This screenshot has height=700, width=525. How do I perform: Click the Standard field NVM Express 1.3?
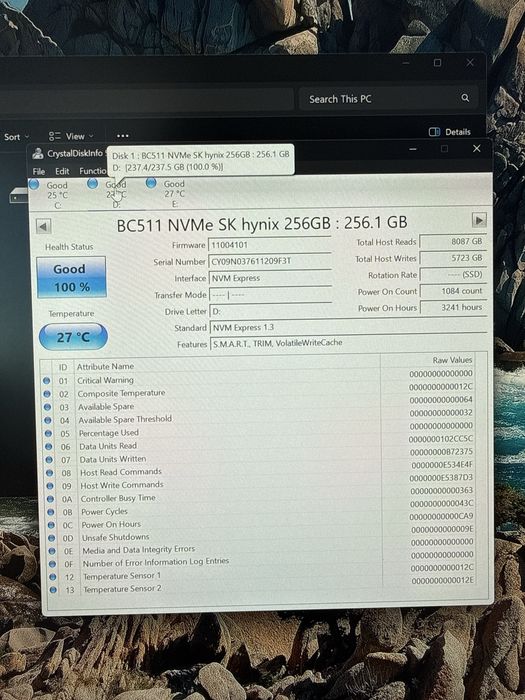pos(348,327)
